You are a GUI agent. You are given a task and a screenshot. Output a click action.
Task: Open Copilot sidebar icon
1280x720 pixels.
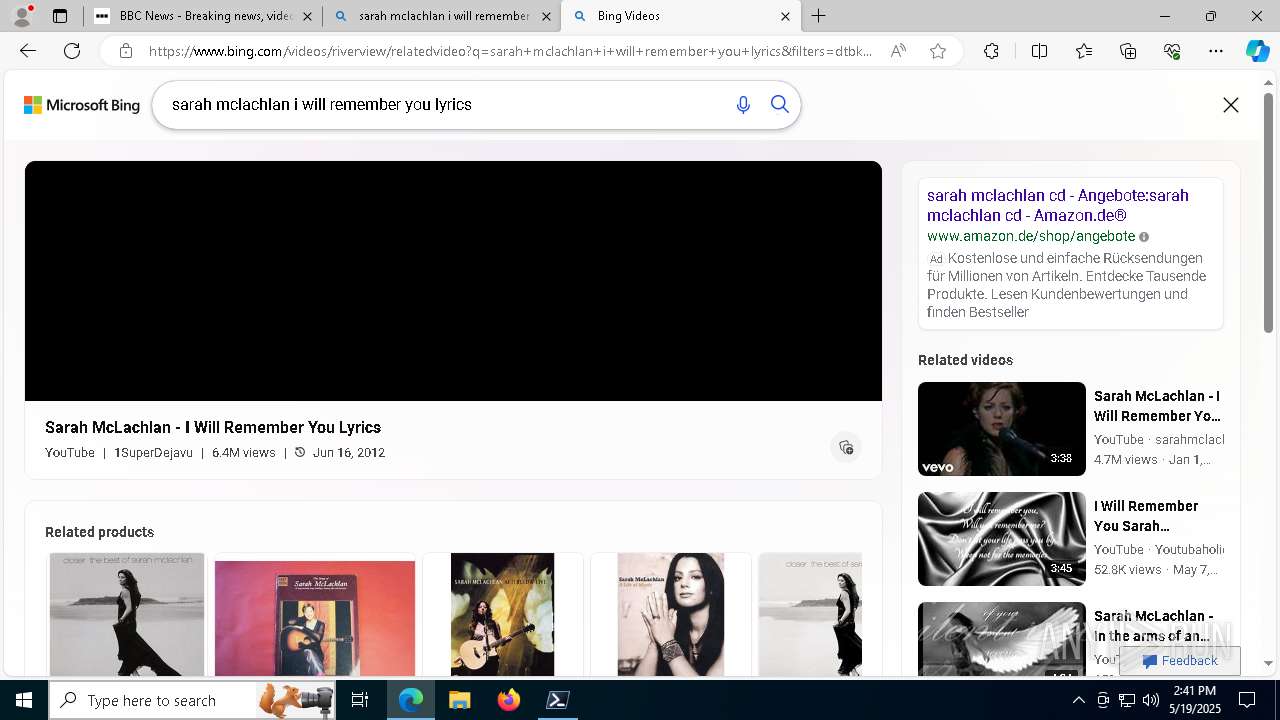click(1257, 51)
